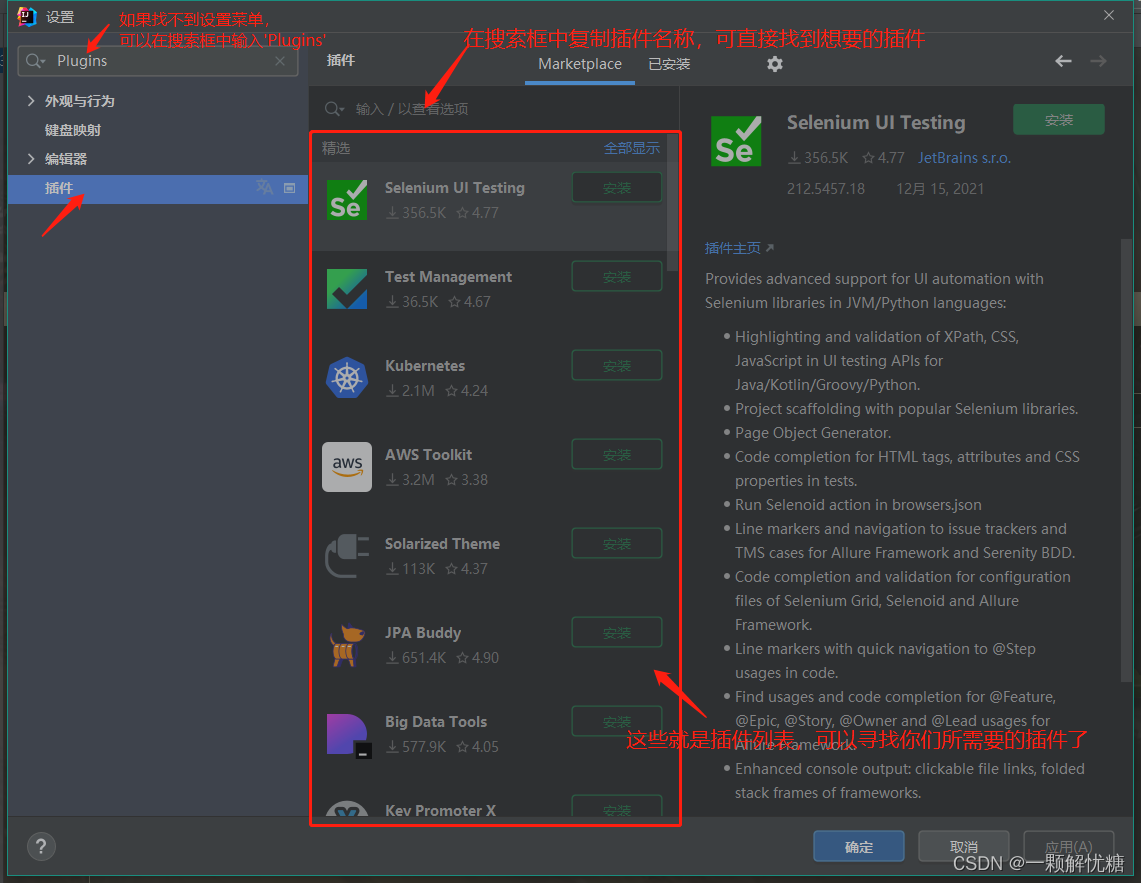Image resolution: width=1141 pixels, height=883 pixels.
Task: Click the large Selenium logo in the details pane
Action: click(x=736, y=141)
